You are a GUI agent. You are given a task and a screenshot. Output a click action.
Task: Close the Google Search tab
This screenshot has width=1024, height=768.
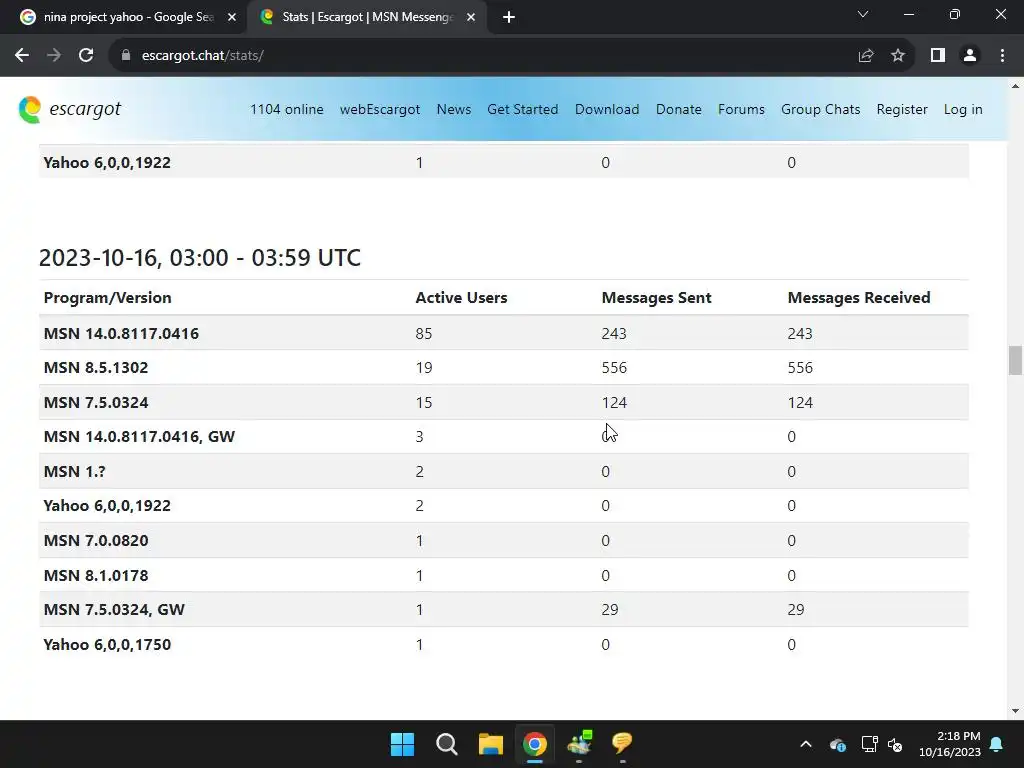coord(232,17)
